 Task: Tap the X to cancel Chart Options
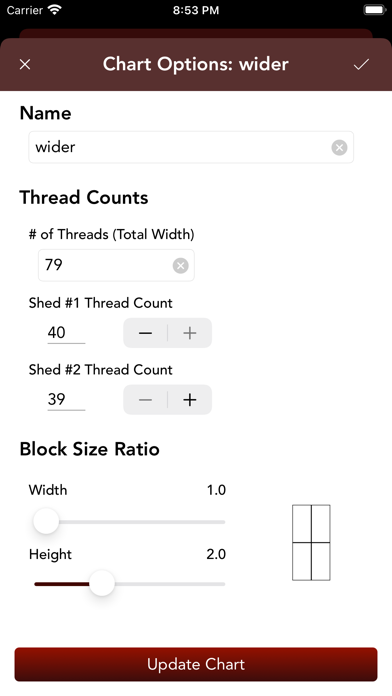(x=25, y=64)
